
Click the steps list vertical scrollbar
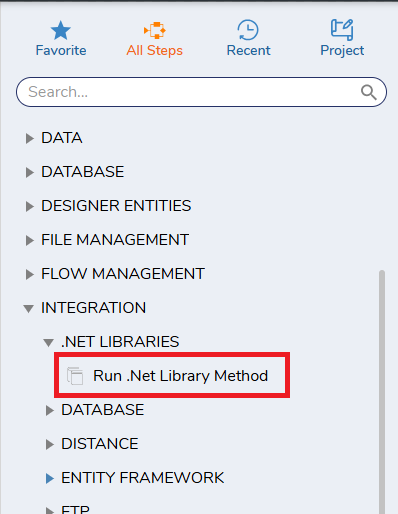(382, 392)
